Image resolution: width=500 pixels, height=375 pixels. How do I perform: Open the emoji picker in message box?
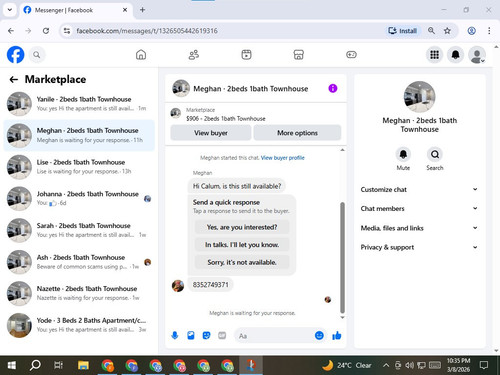coord(319,335)
